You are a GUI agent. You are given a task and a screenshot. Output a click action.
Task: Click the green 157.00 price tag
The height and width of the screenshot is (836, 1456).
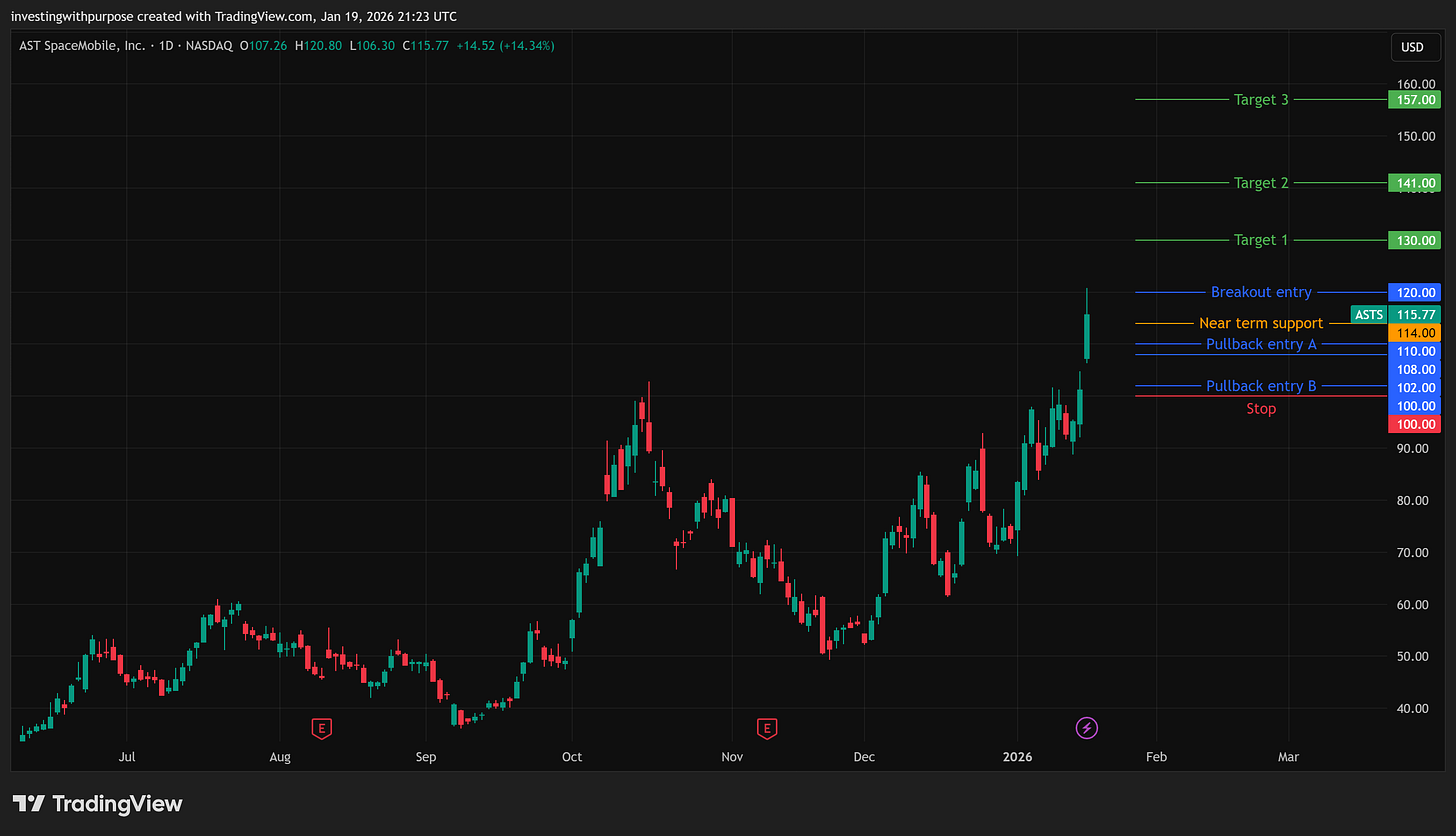coord(1414,99)
